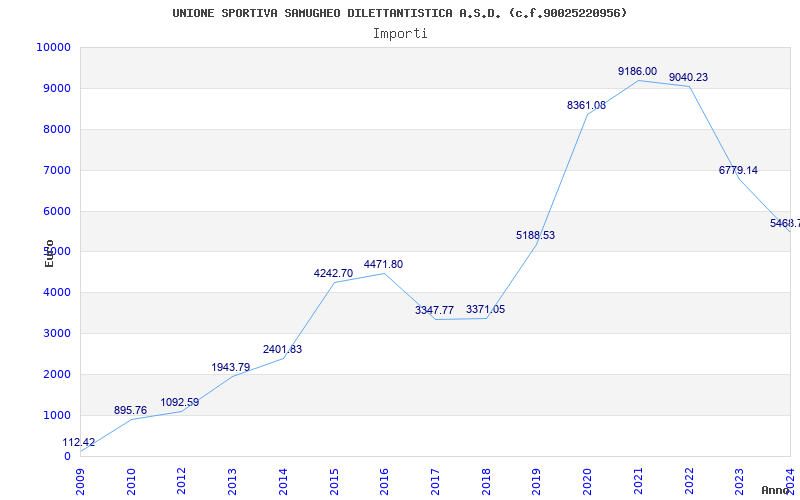The width and height of the screenshot is (800, 500).
Task: Click the x-axis year 2023
Action: 740,481
